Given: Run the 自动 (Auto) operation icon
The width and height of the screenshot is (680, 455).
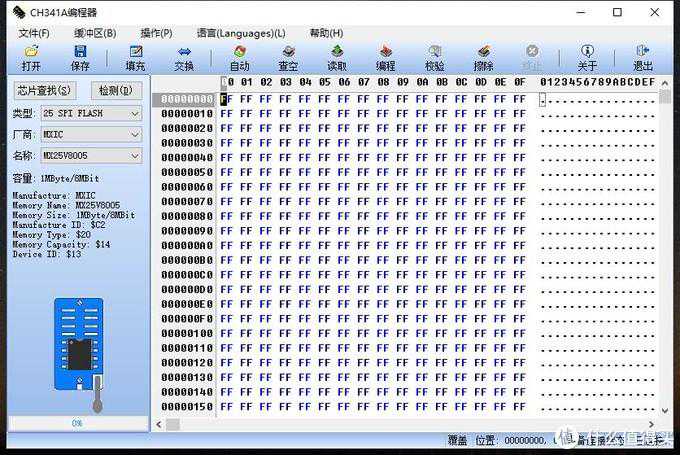Looking at the screenshot, I should tap(240, 57).
